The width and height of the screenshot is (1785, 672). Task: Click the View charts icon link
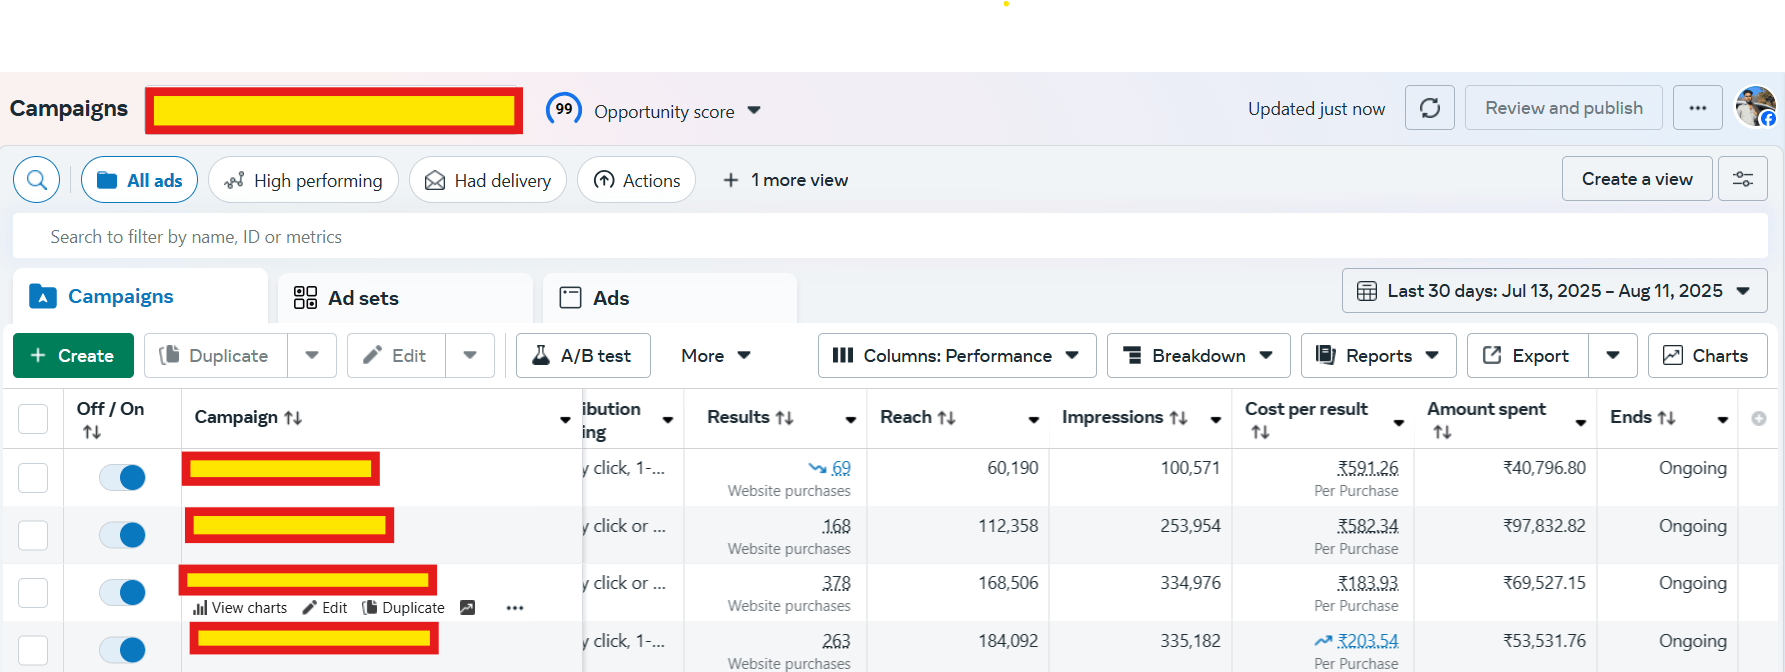coord(240,608)
